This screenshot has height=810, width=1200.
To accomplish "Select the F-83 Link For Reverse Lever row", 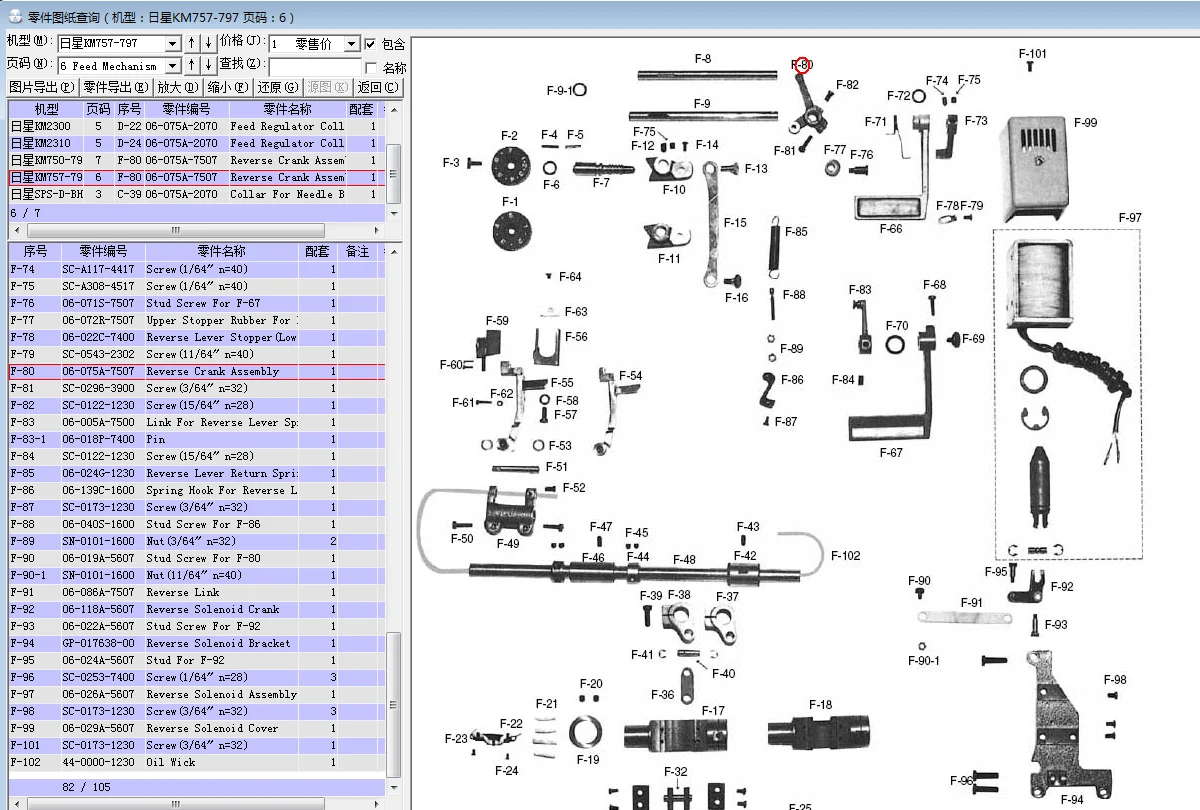I will pyautogui.click(x=197, y=422).
